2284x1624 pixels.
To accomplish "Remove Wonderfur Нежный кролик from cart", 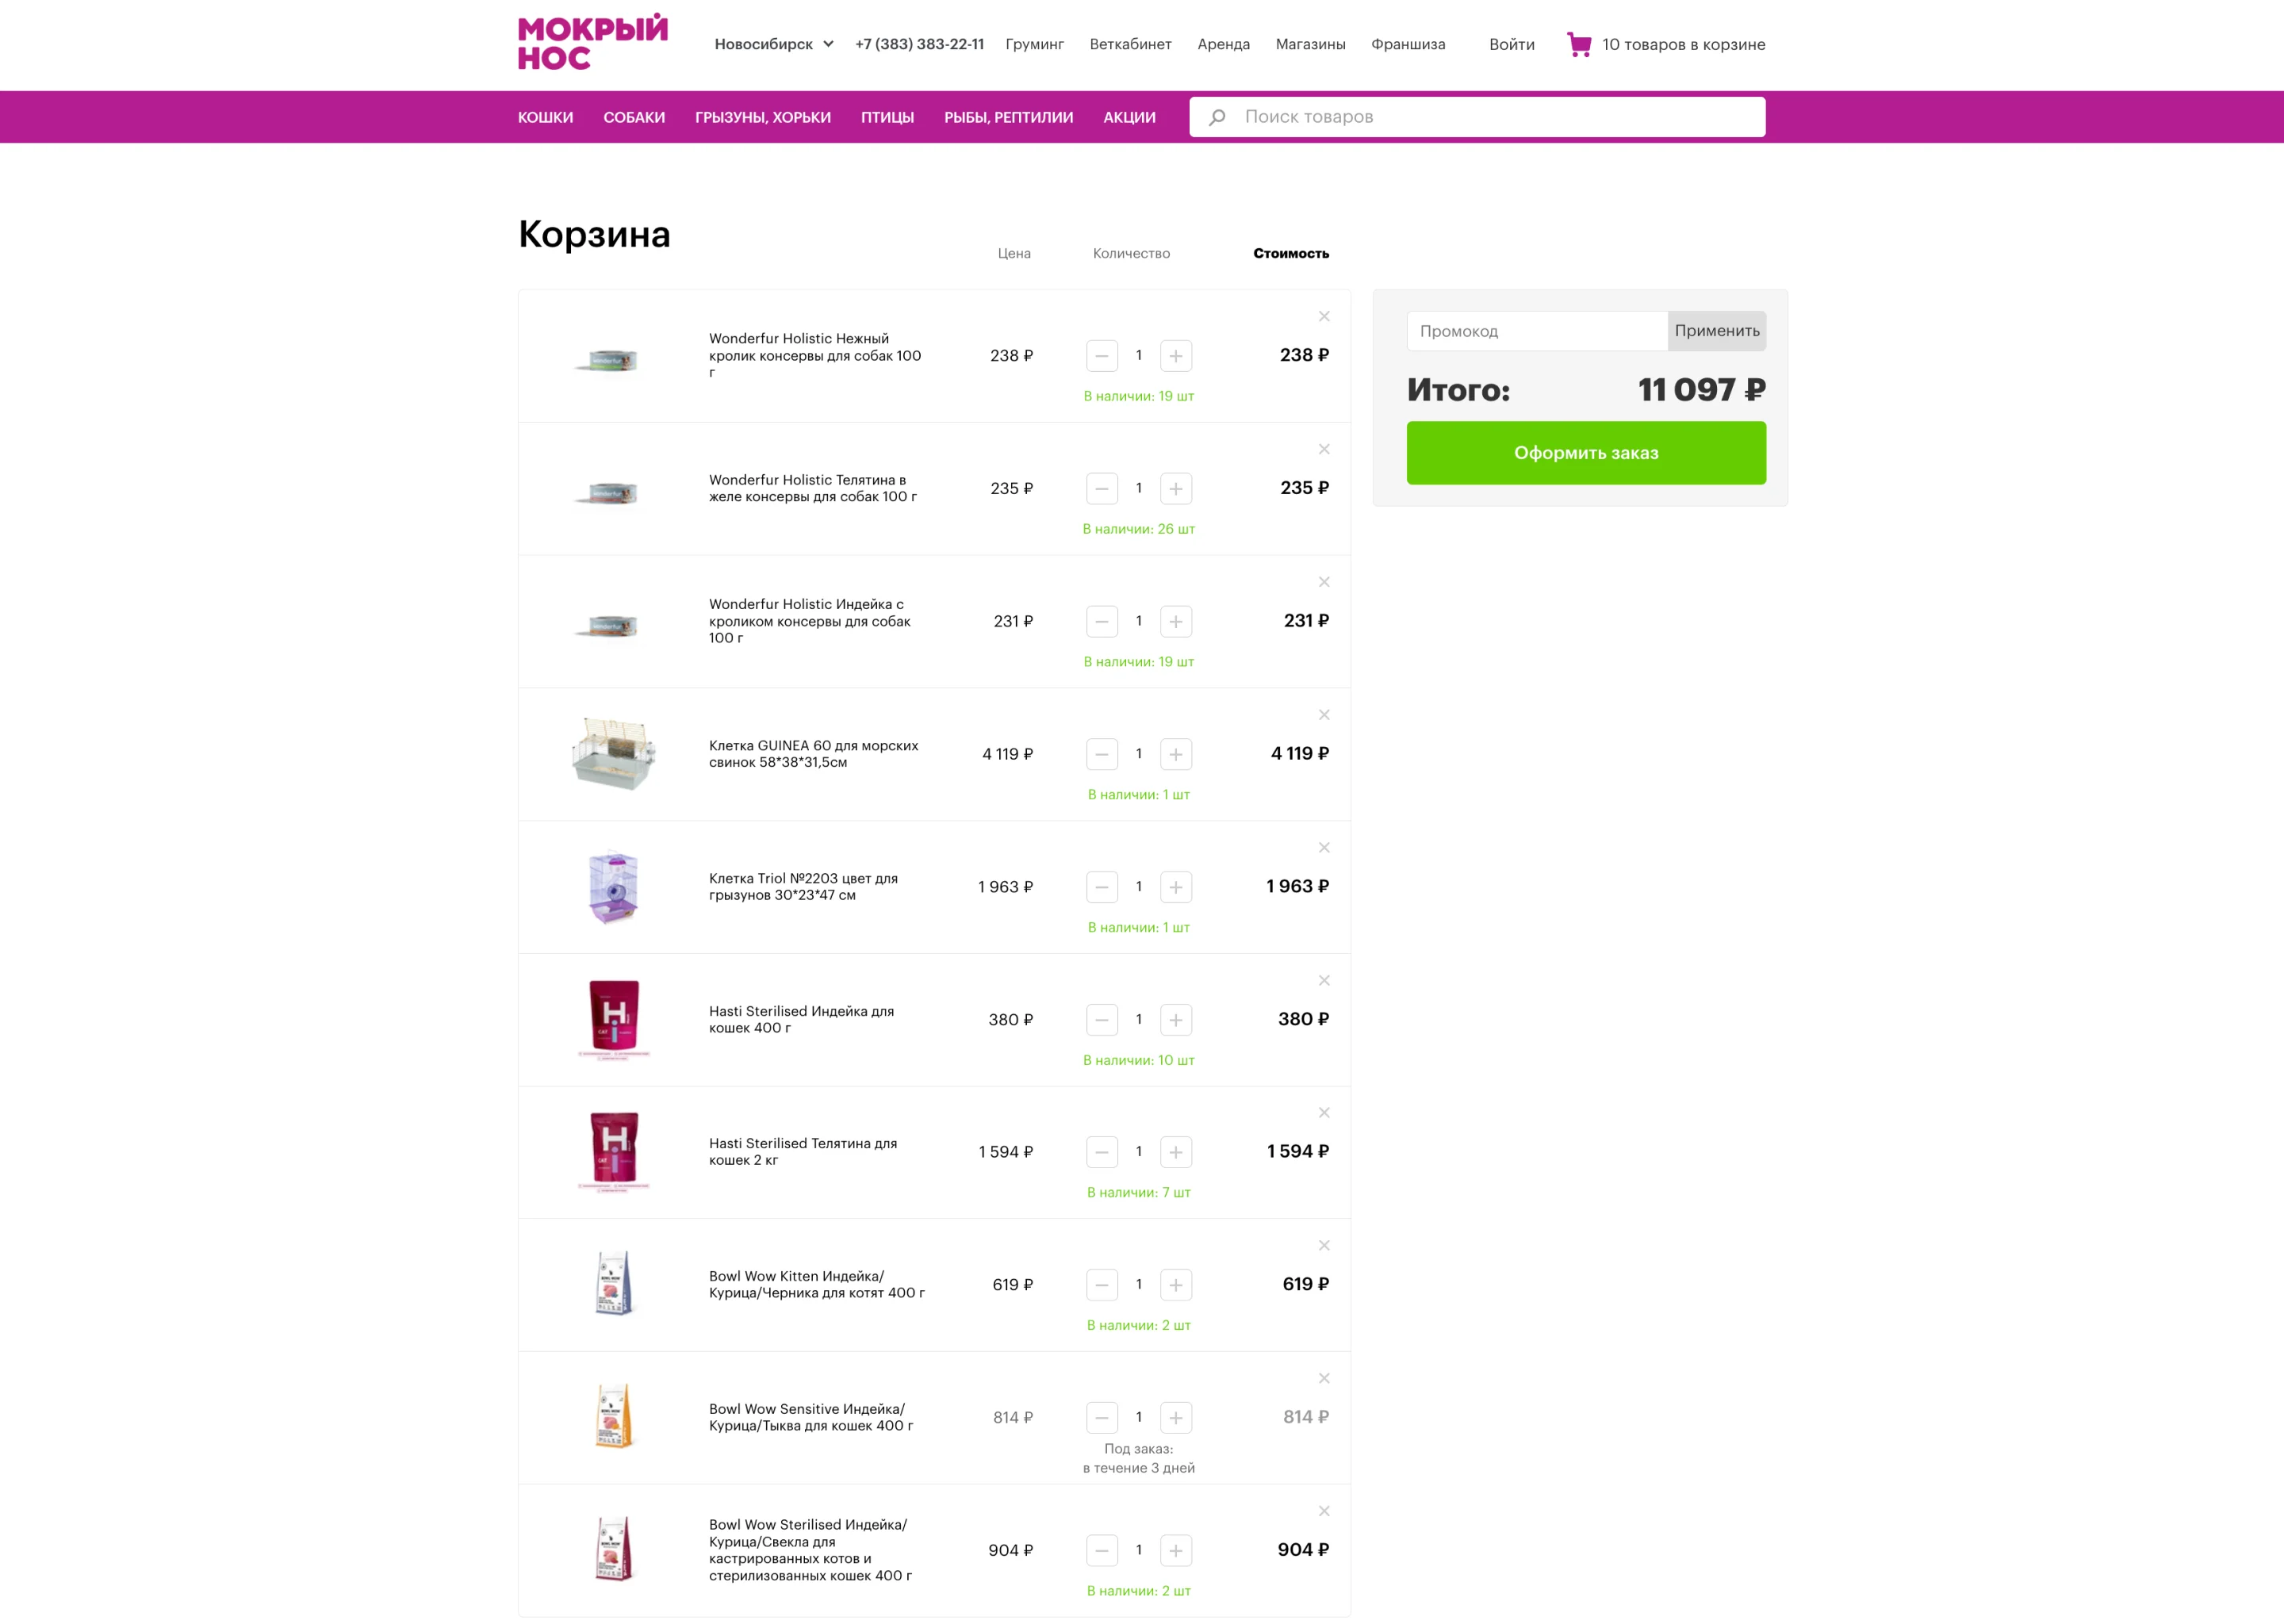I will tap(1324, 316).
